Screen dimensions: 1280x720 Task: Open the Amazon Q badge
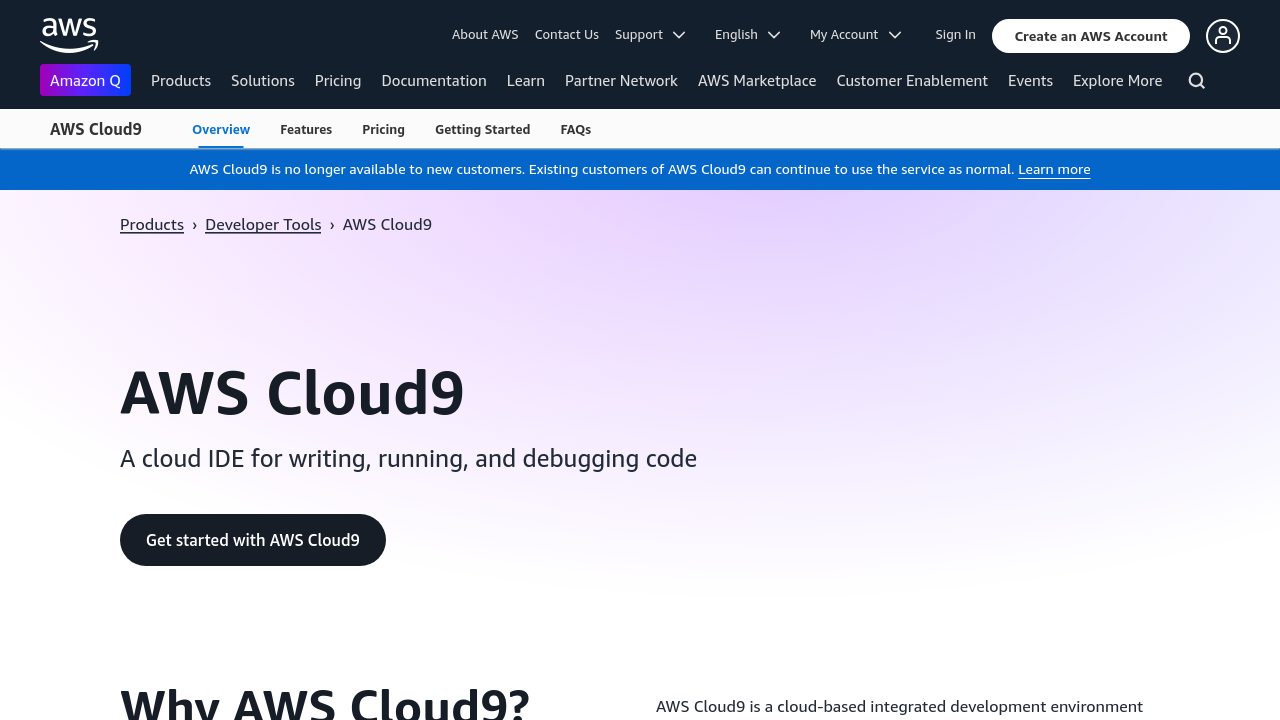[85, 80]
